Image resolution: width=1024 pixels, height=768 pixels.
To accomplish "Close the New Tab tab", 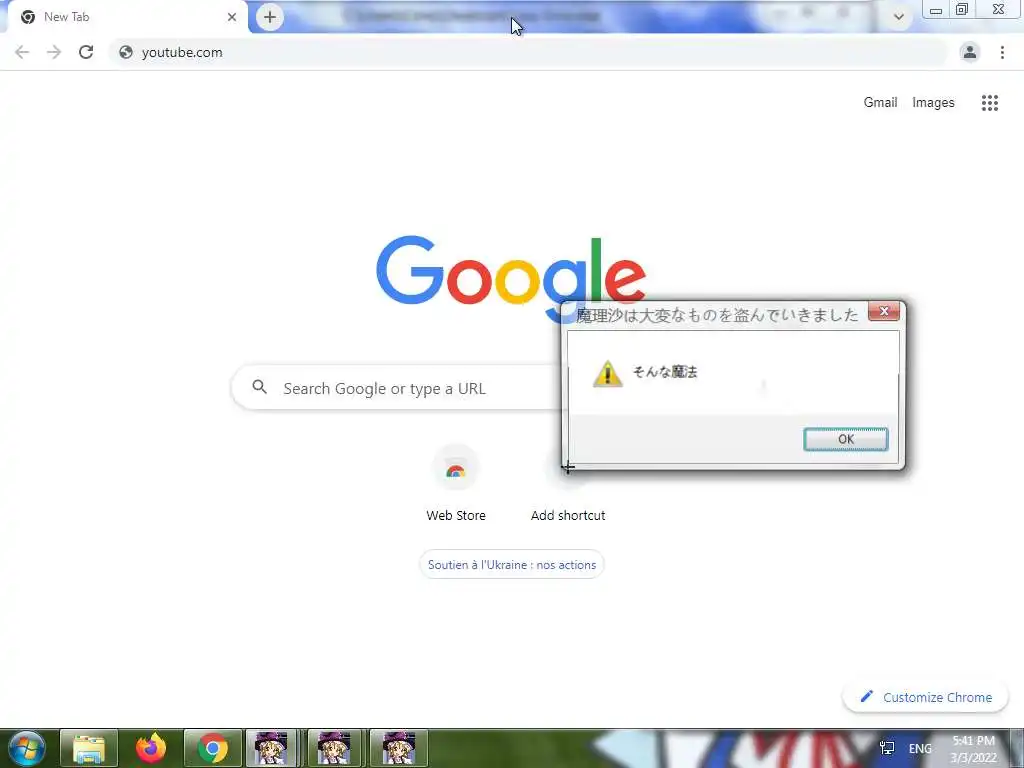I will pyautogui.click(x=232, y=17).
